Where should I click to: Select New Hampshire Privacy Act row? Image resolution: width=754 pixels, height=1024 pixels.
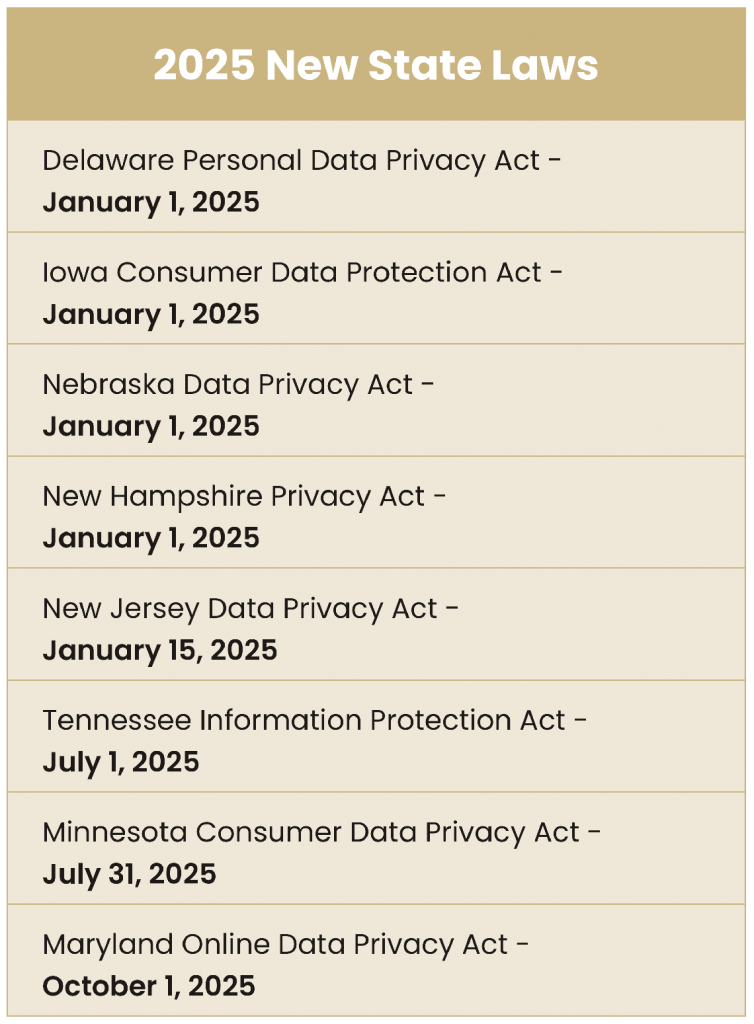(x=376, y=512)
